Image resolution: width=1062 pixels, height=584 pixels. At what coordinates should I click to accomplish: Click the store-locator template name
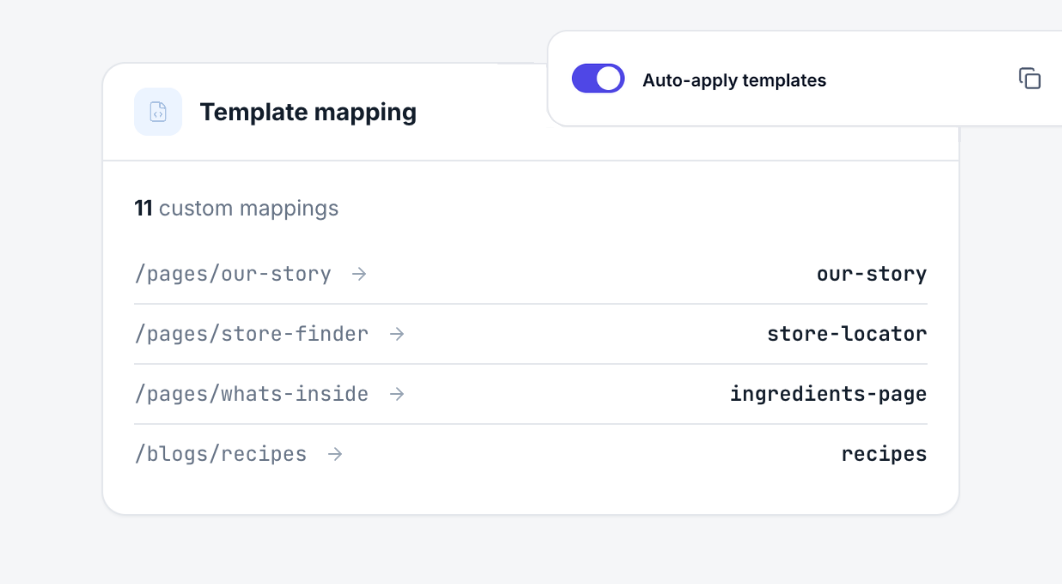(847, 334)
